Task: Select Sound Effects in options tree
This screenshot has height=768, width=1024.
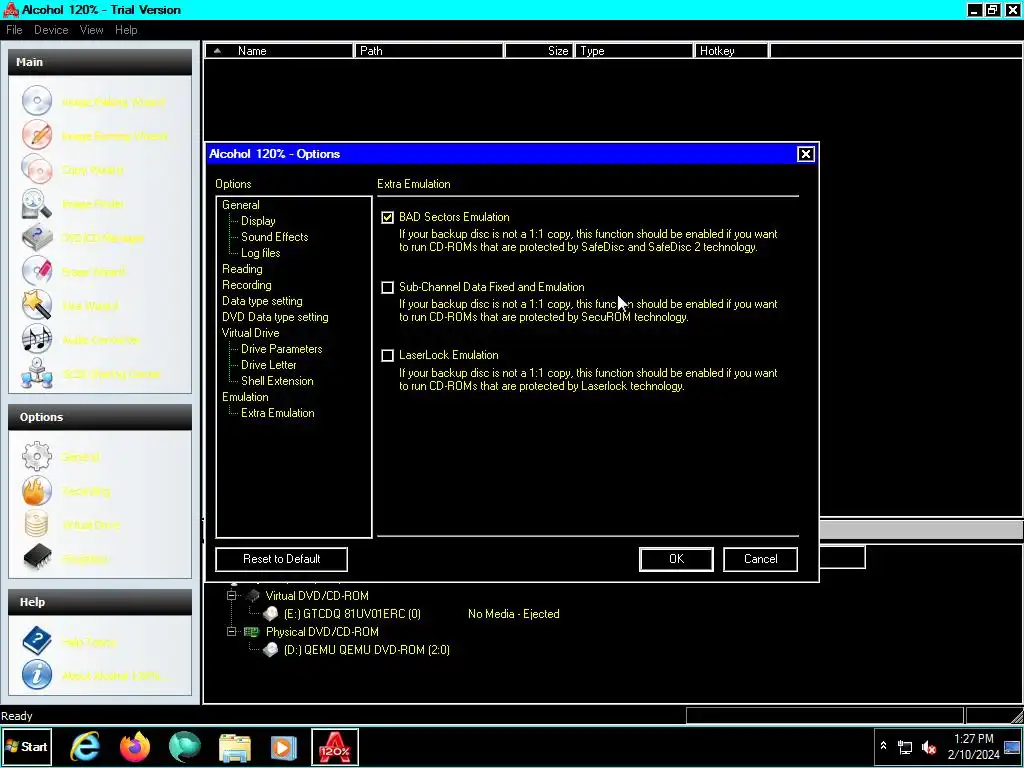Action: coord(274,237)
